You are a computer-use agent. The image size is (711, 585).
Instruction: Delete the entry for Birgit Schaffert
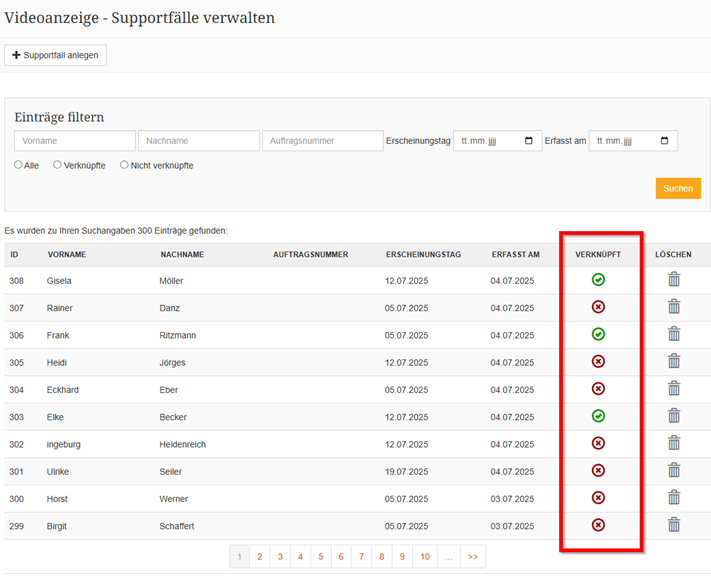674,525
